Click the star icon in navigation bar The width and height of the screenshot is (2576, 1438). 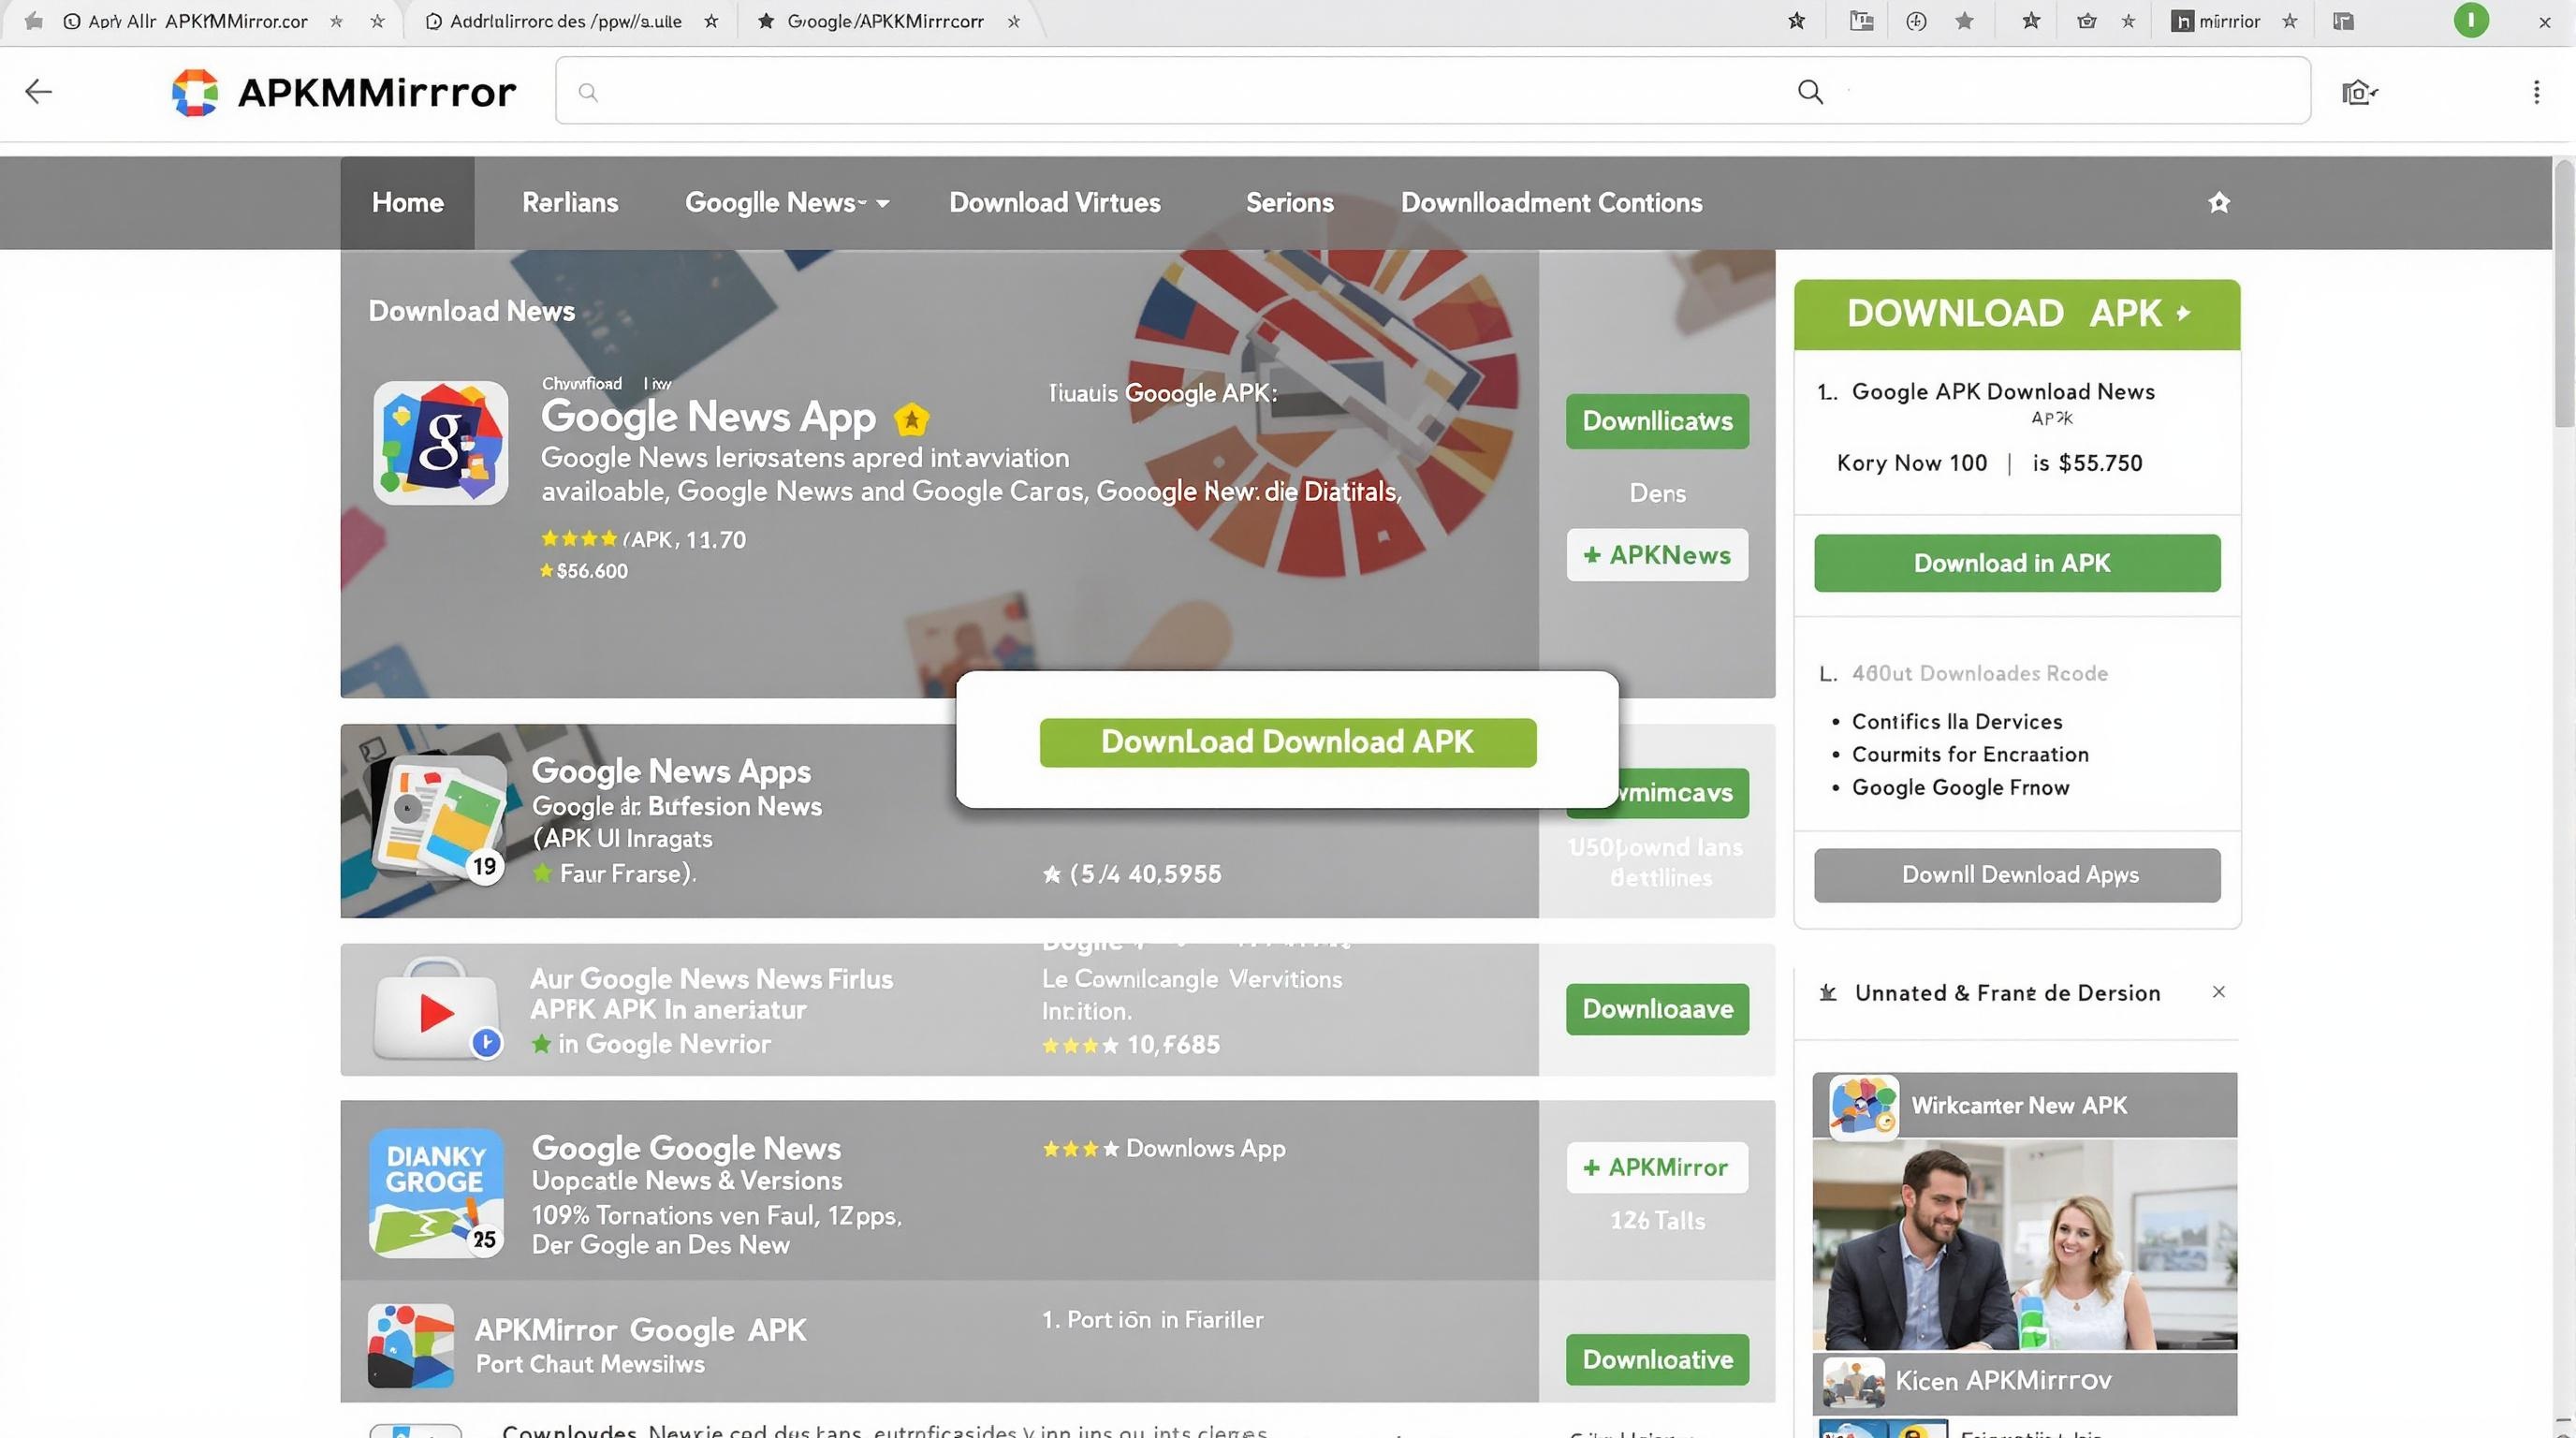2218,203
